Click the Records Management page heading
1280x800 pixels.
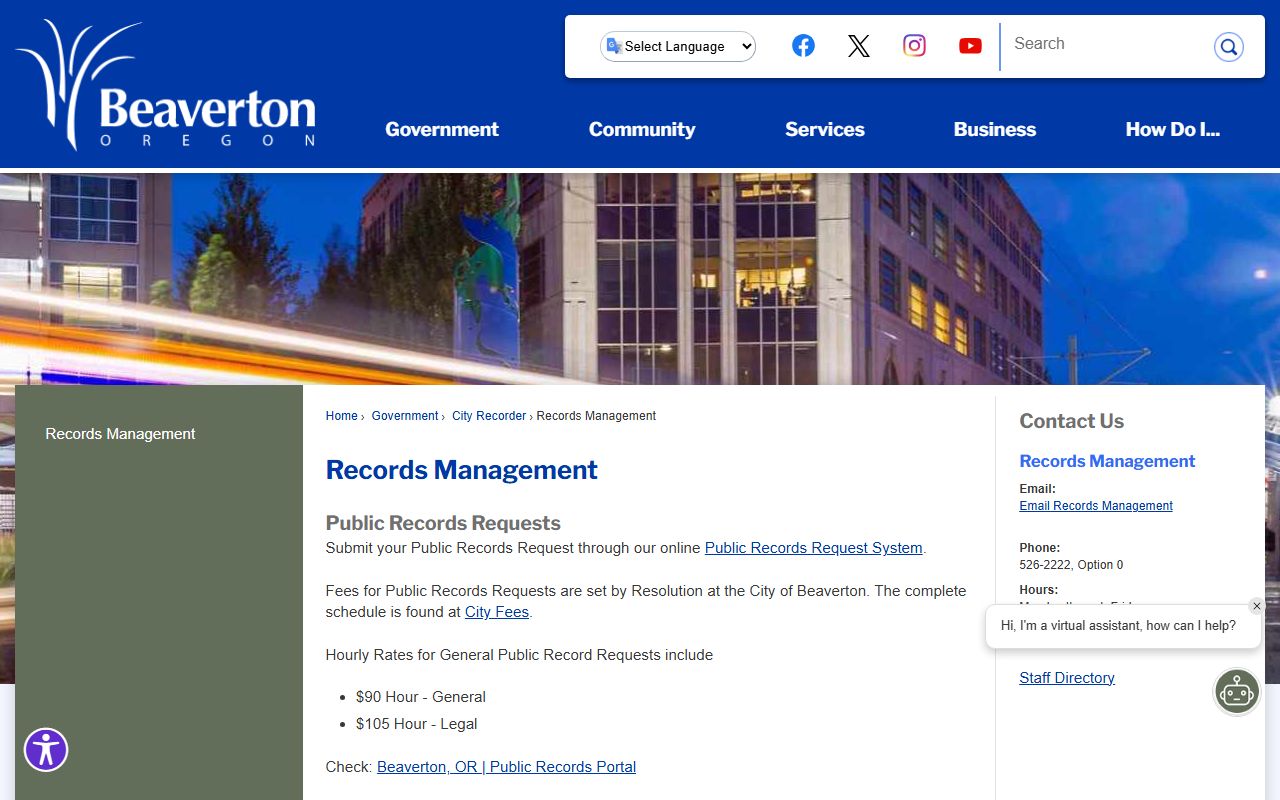click(462, 470)
